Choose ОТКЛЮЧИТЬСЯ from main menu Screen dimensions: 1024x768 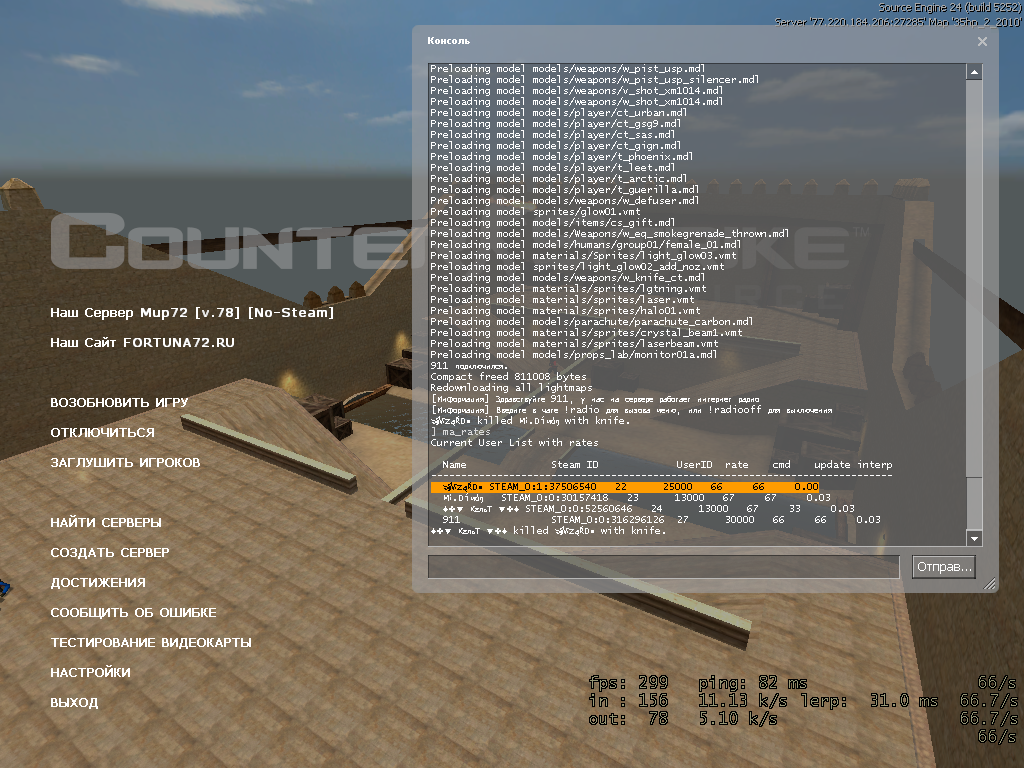[103, 432]
